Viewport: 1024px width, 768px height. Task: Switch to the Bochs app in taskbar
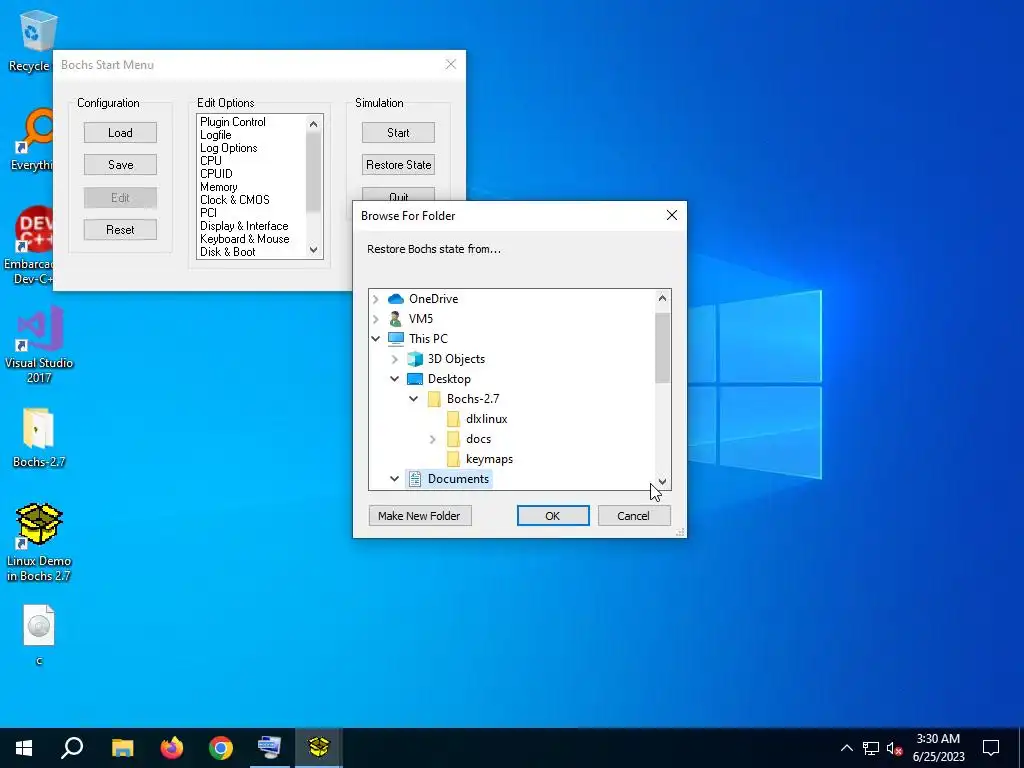[x=319, y=748]
